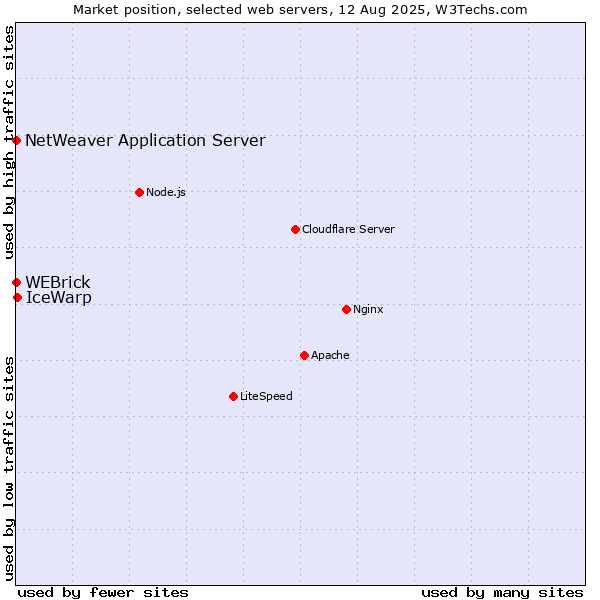Viewport: 600px width, 600px height.
Task: Click the LiteSpeed red marker
Action: (x=234, y=396)
